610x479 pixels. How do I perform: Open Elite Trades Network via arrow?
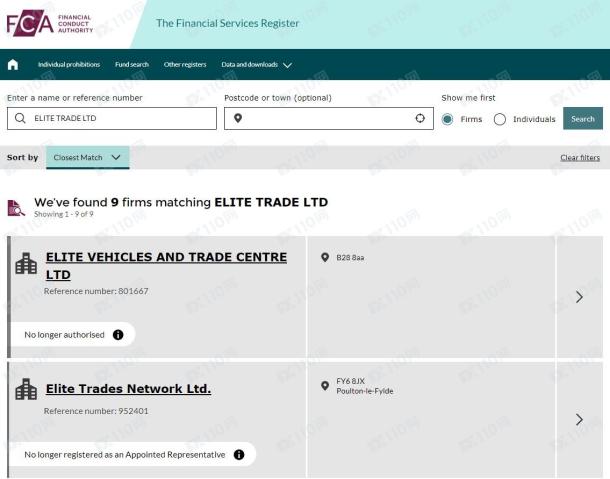579,419
